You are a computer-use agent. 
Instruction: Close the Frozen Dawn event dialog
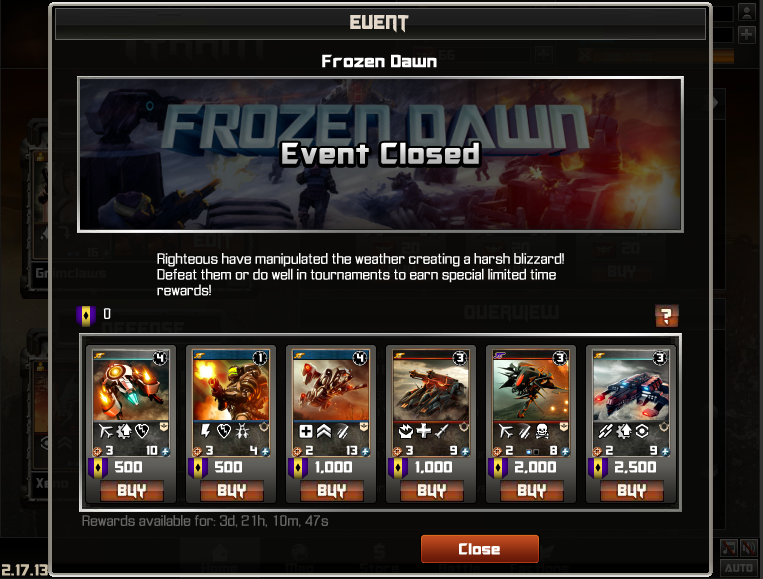(x=479, y=549)
